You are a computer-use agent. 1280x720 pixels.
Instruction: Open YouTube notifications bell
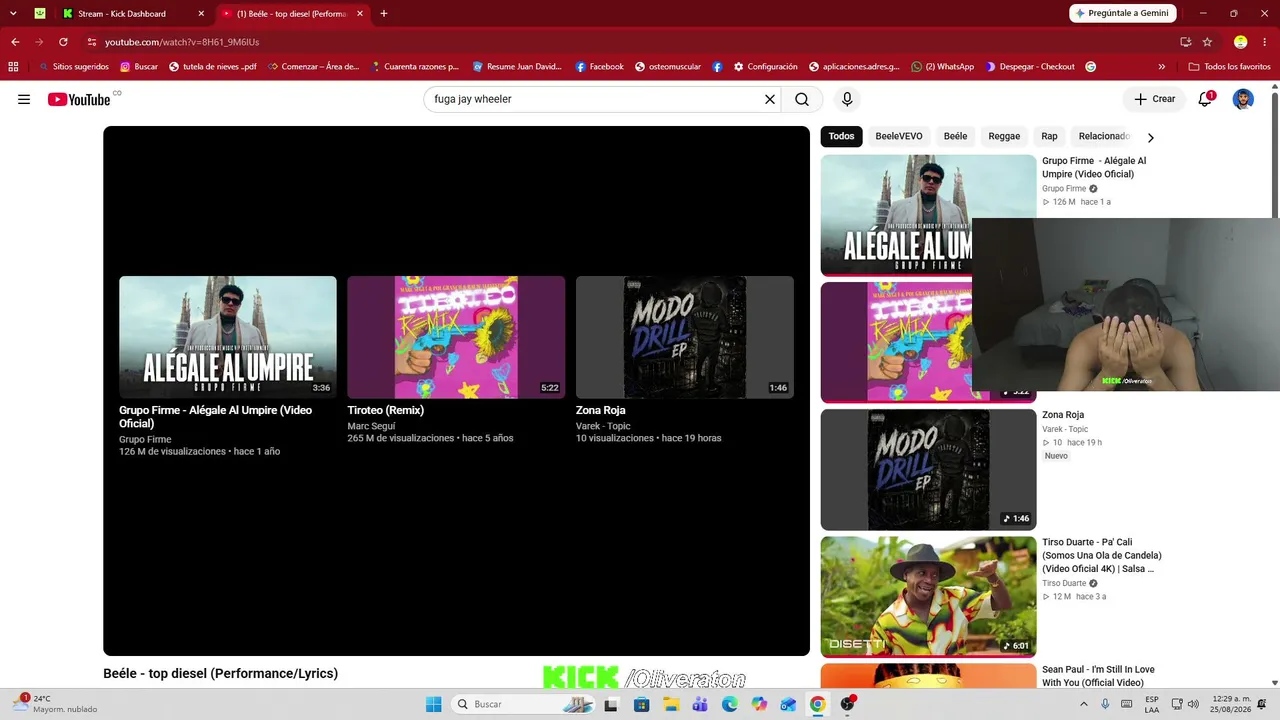coord(1205,99)
